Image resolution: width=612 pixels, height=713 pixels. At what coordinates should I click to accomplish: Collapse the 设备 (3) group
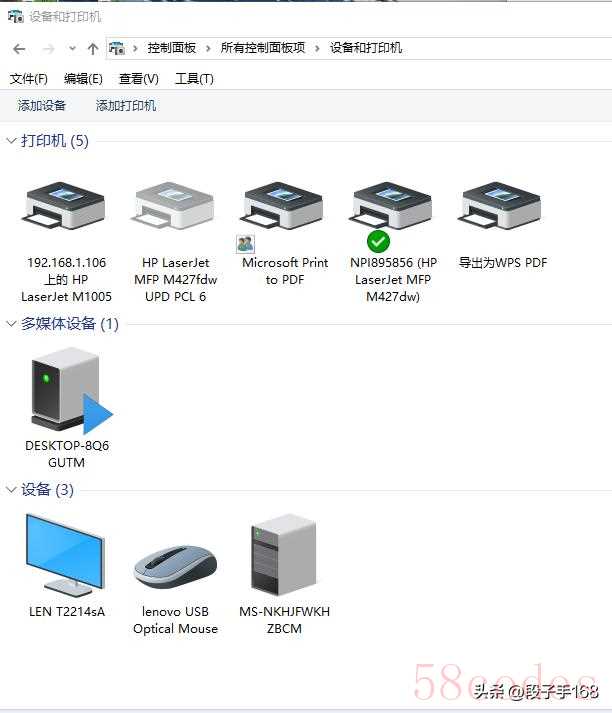click(11, 490)
